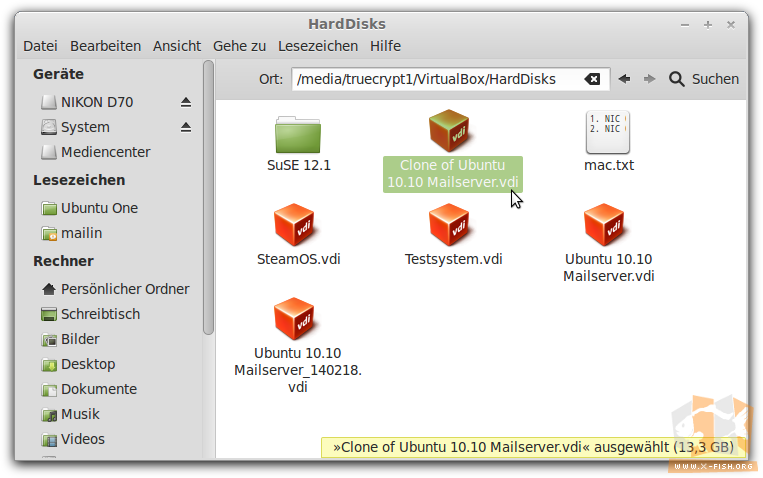Screen dimensions: 763x478
Task: Click the SteamOS.vdi file name label
Action: point(299,259)
